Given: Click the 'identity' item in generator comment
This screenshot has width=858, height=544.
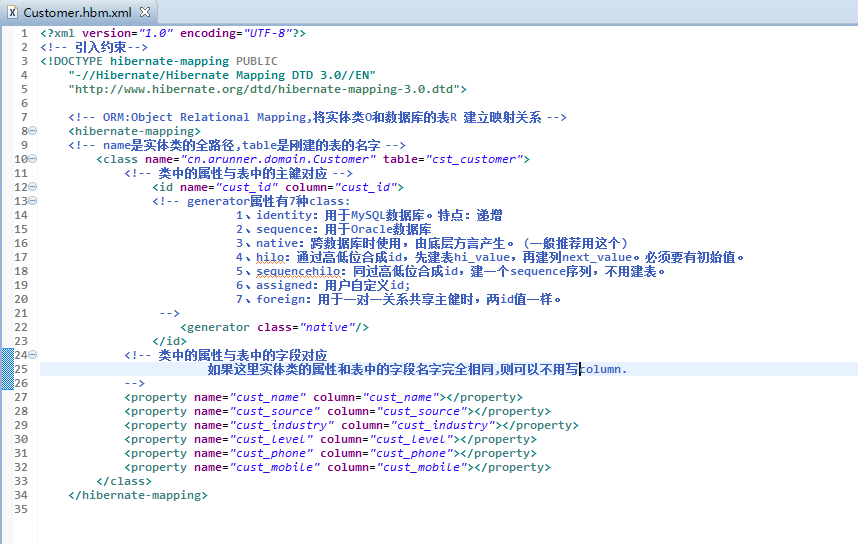Looking at the screenshot, I should [369, 215].
